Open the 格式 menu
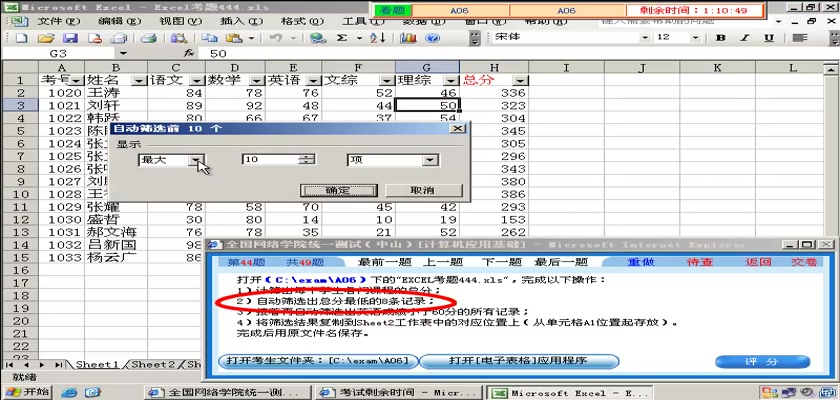This screenshot has width=840, height=400. tap(303, 21)
